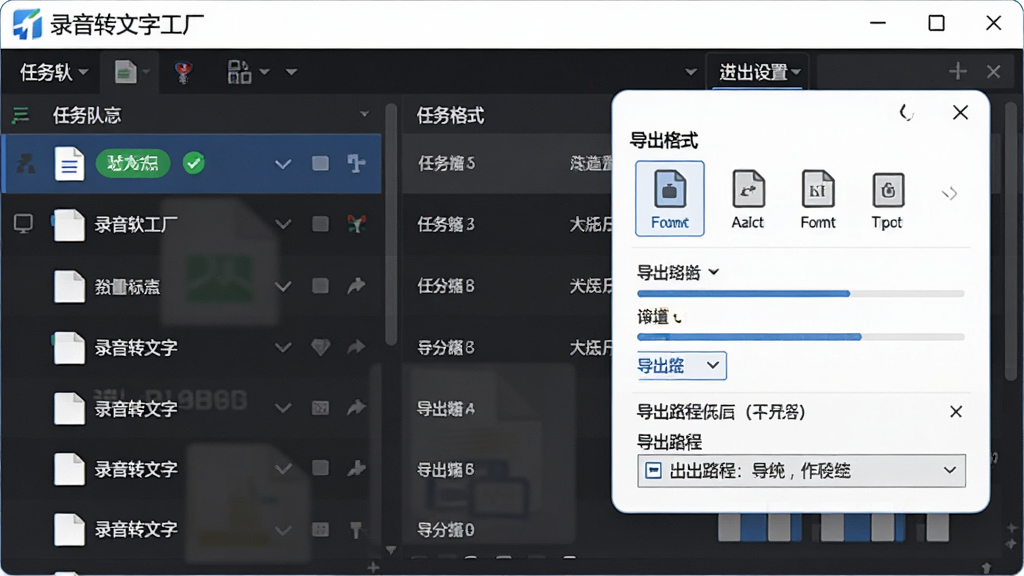Toggle the square box in the highlighted row
This screenshot has height=576, width=1024.
[320, 163]
